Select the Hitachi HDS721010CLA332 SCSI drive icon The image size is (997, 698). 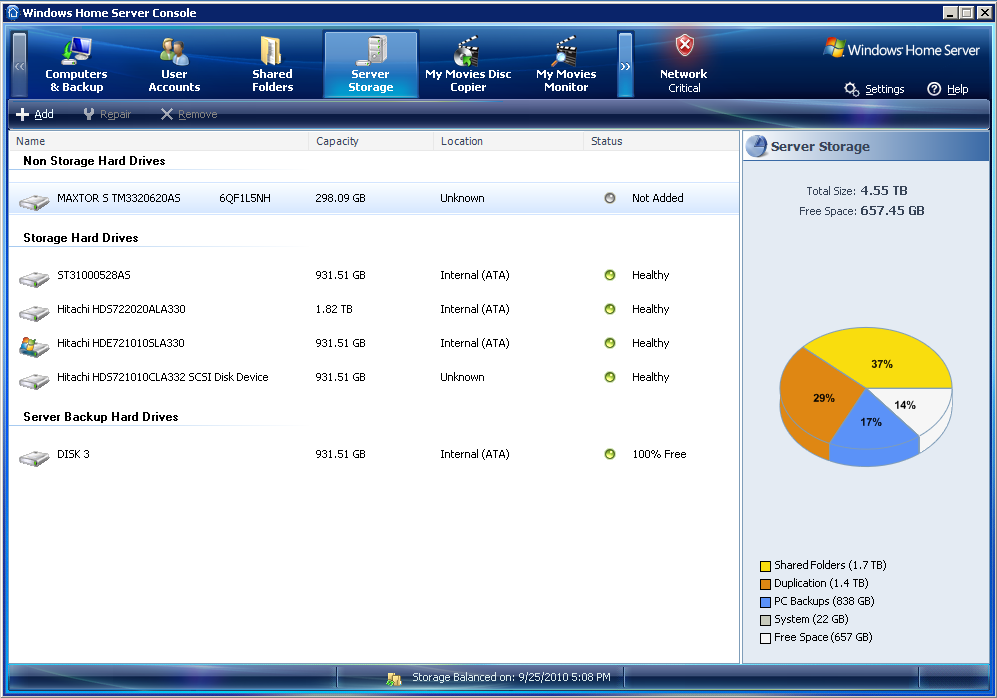[x=34, y=381]
